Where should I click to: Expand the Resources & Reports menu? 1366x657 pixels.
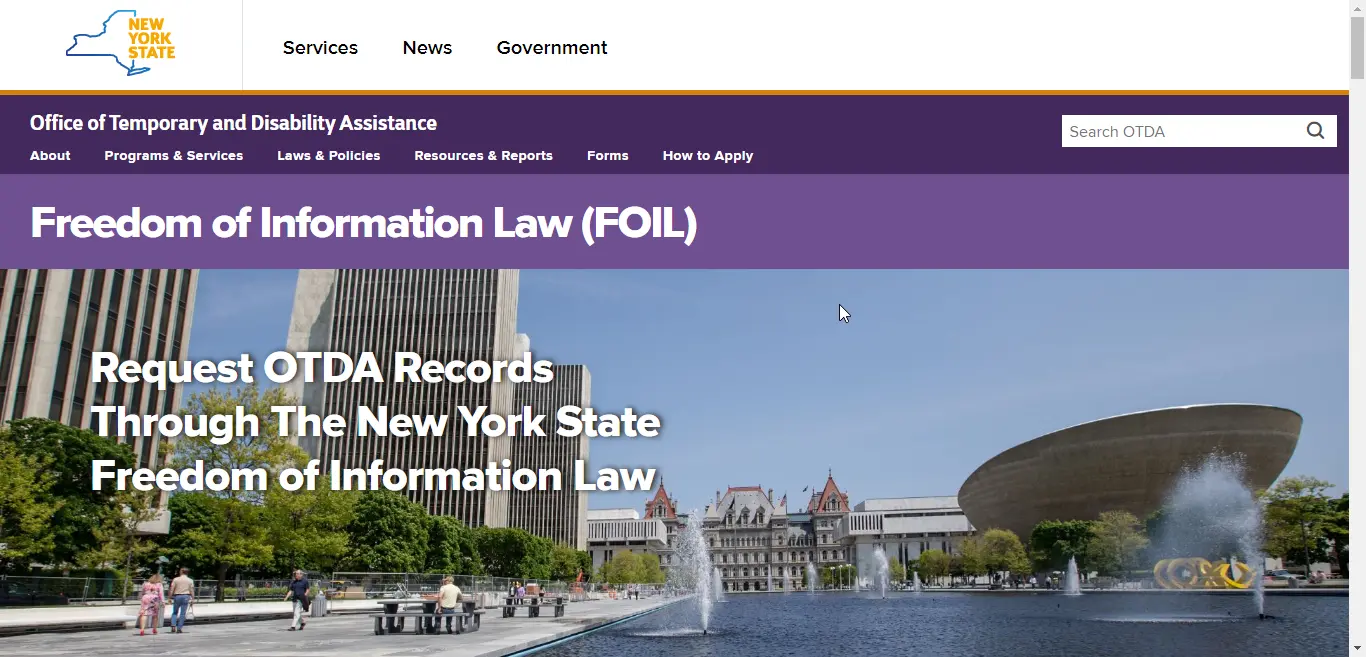click(x=483, y=156)
